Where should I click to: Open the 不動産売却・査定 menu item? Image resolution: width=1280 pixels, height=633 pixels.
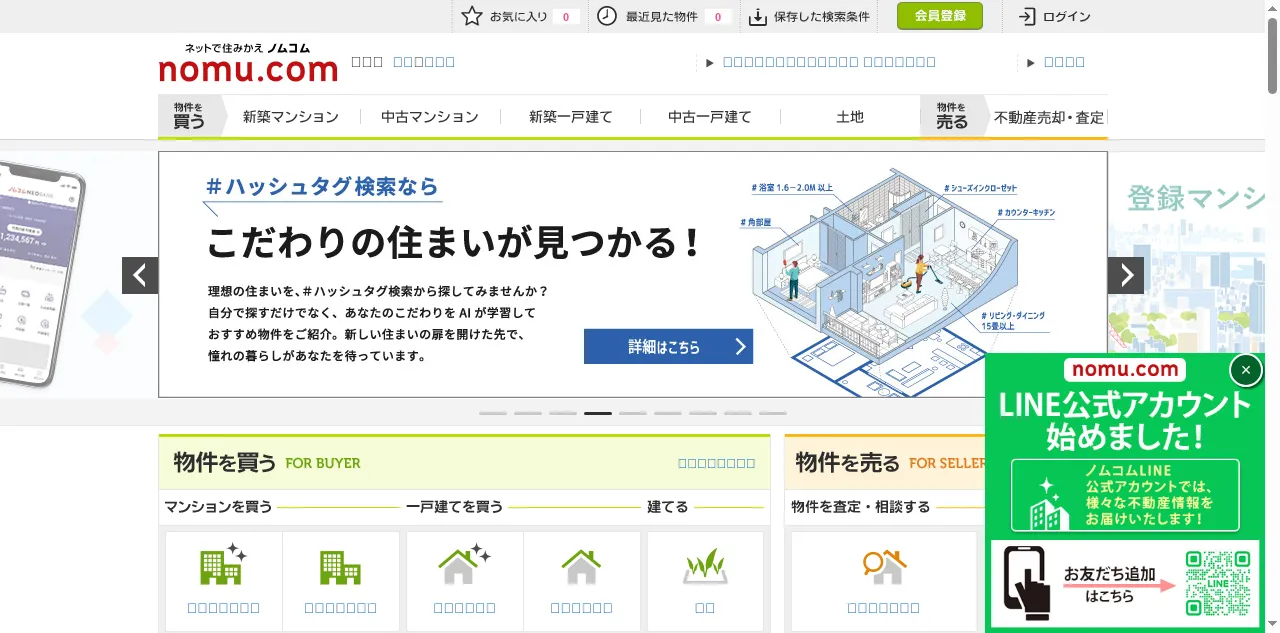tap(1048, 117)
